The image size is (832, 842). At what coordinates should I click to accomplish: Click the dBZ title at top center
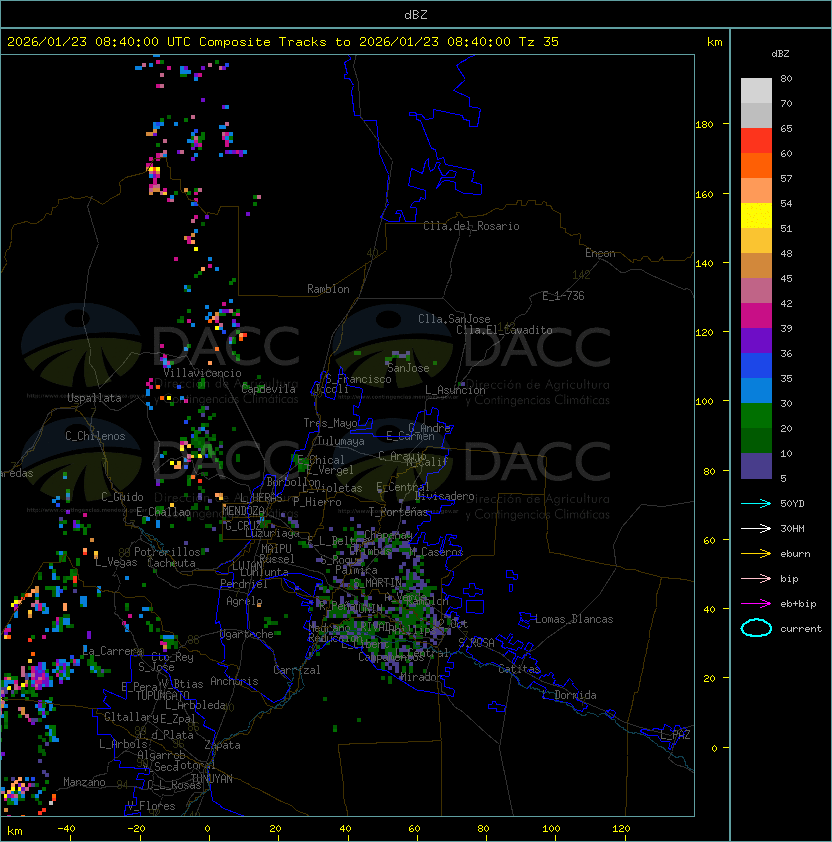point(416,14)
